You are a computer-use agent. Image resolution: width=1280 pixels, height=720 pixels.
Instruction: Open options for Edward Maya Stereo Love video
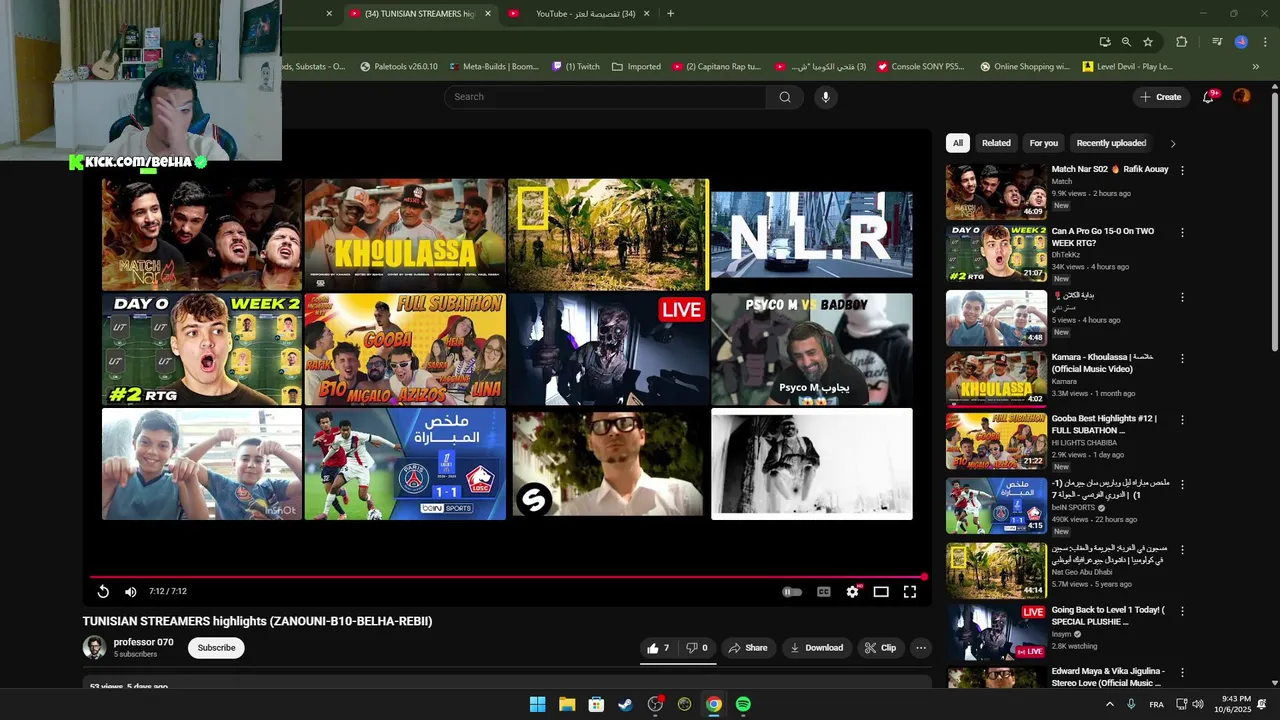click(x=1182, y=673)
